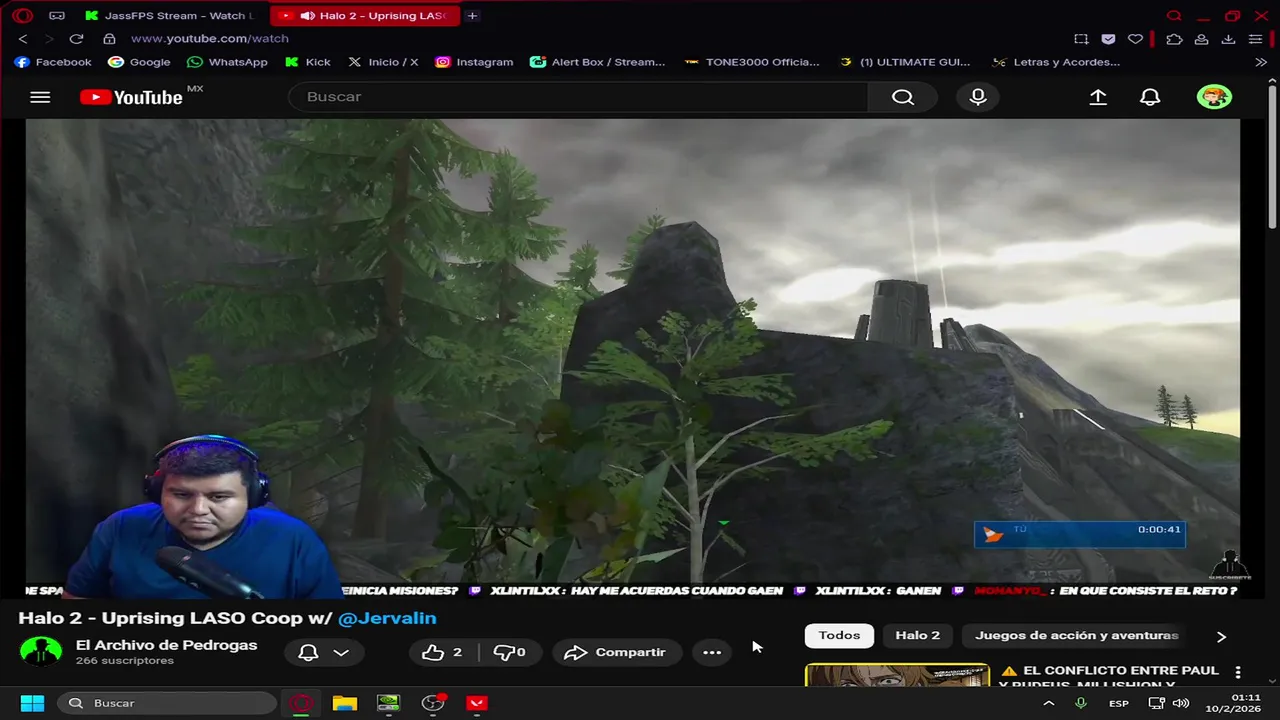Start voice search with the microphone icon

(978, 97)
